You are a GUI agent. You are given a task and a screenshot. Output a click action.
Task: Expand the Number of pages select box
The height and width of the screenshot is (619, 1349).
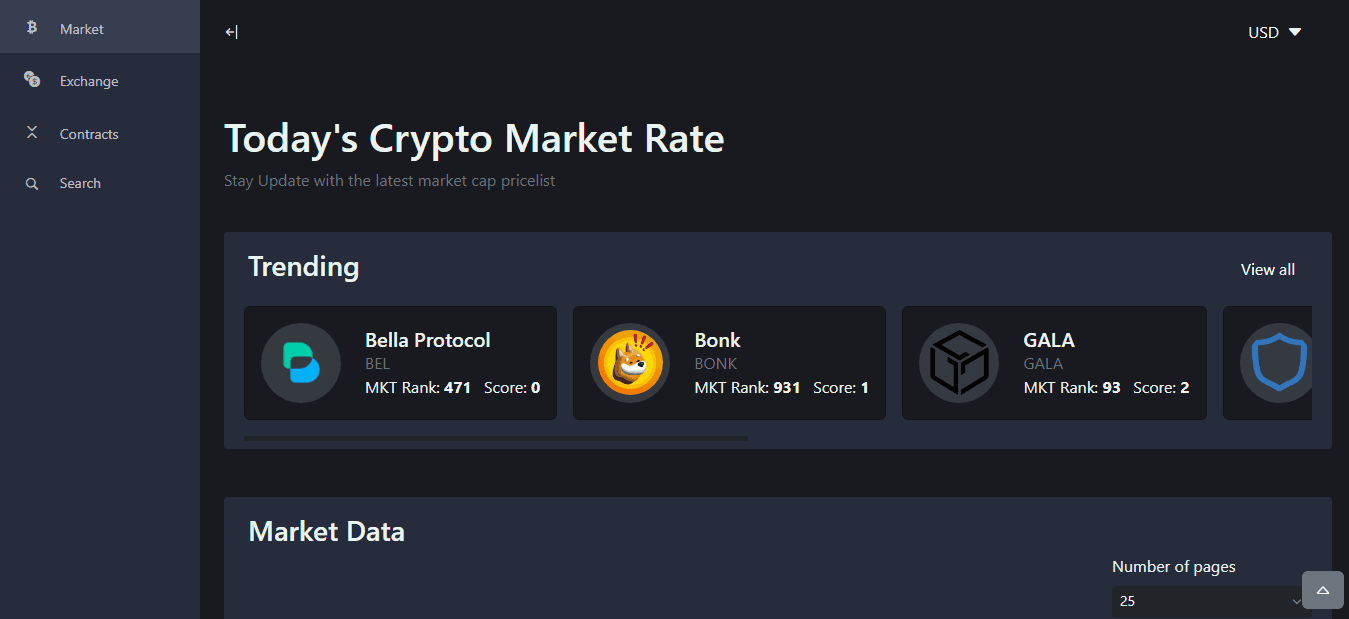click(x=1211, y=601)
